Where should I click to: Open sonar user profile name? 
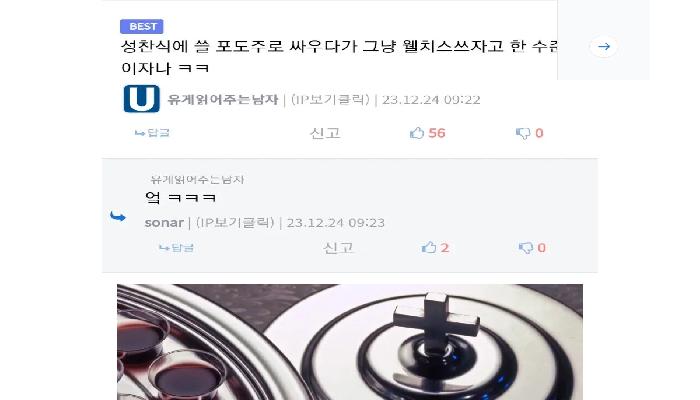pyautogui.click(x=164, y=223)
